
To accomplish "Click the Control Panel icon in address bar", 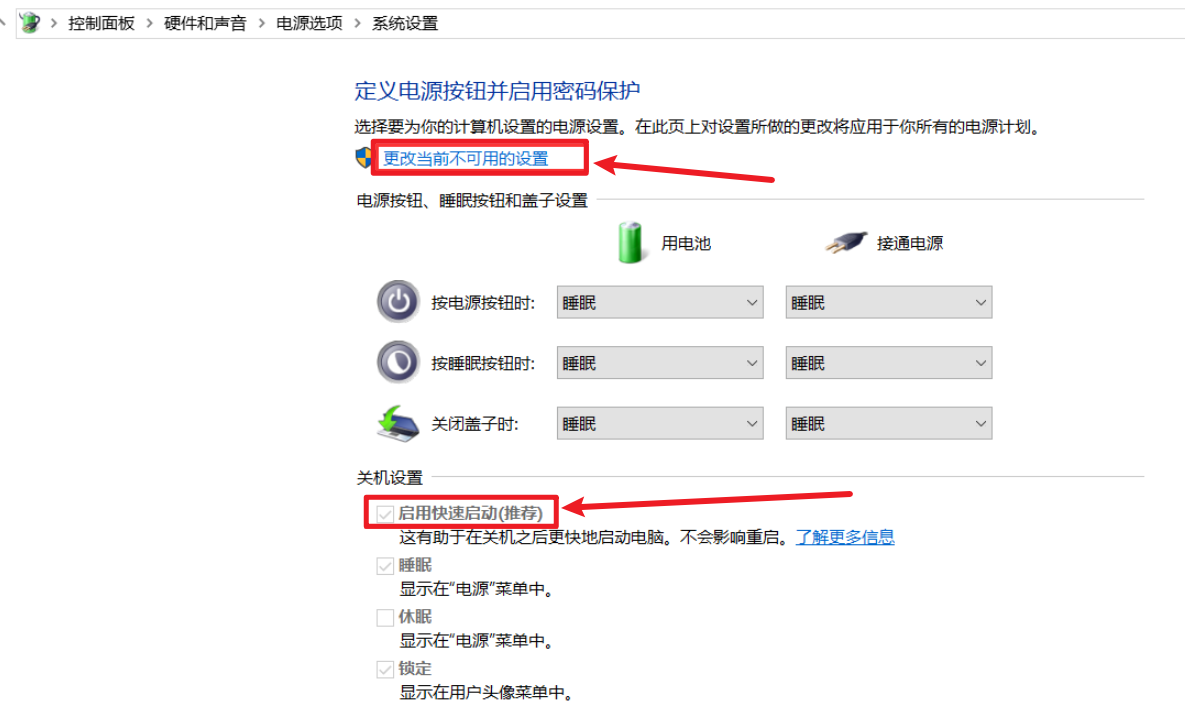I will pos(30,22).
